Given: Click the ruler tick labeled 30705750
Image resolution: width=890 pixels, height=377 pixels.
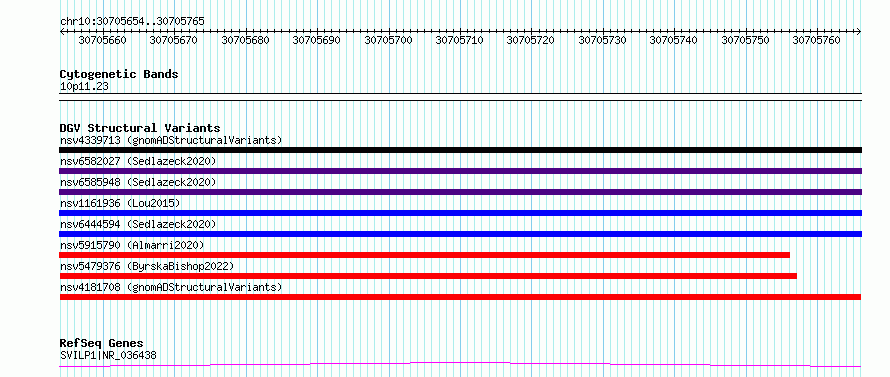Looking at the screenshot, I should [745, 40].
